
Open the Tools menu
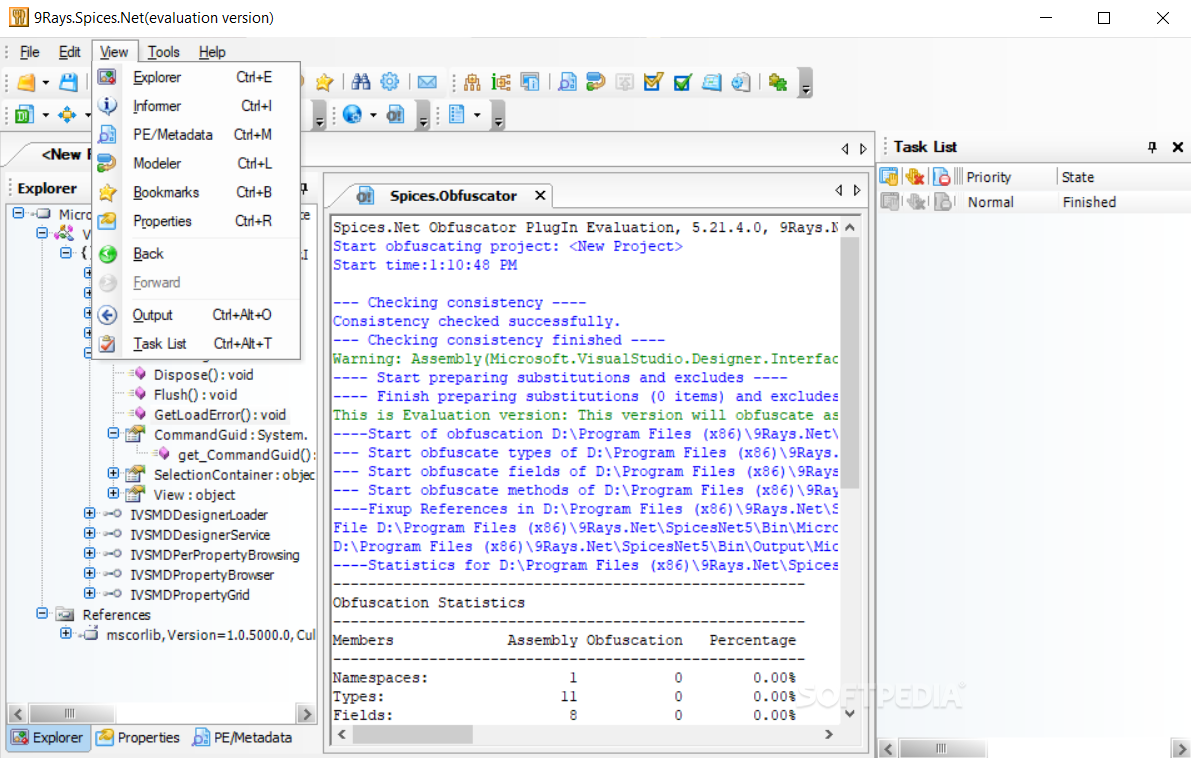tap(163, 52)
